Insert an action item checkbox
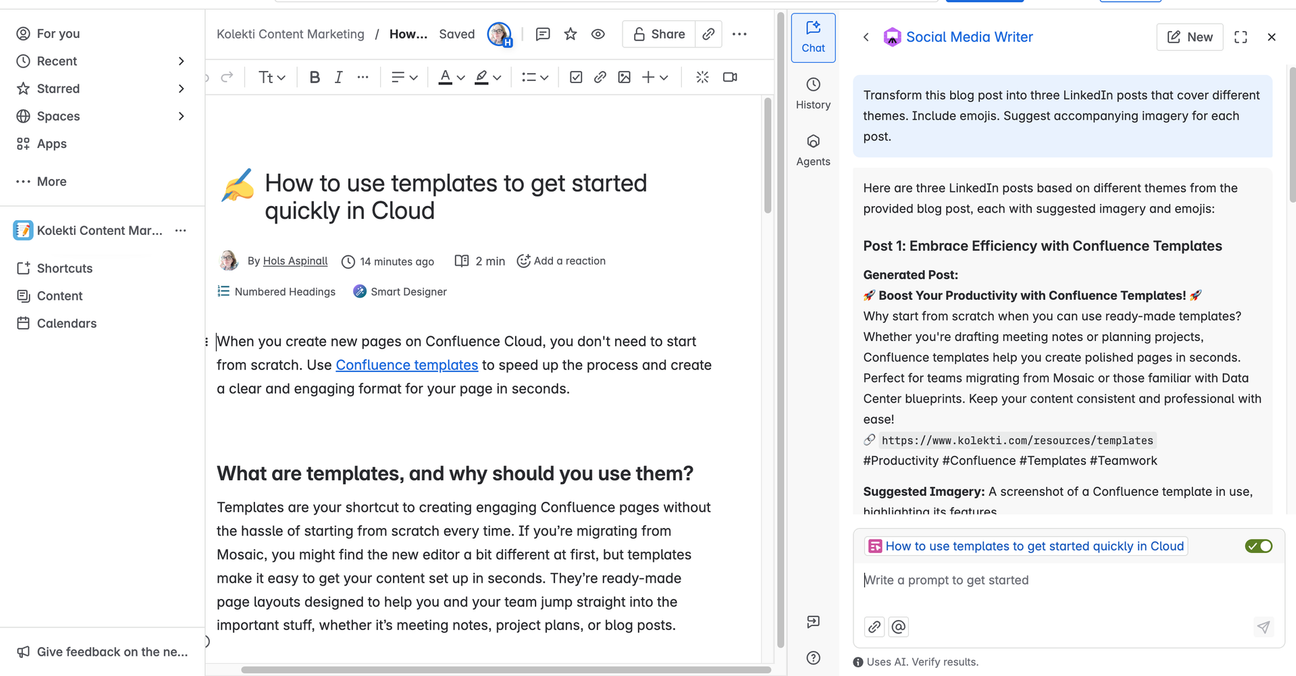Image resolution: width=1296 pixels, height=676 pixels. 576,77
